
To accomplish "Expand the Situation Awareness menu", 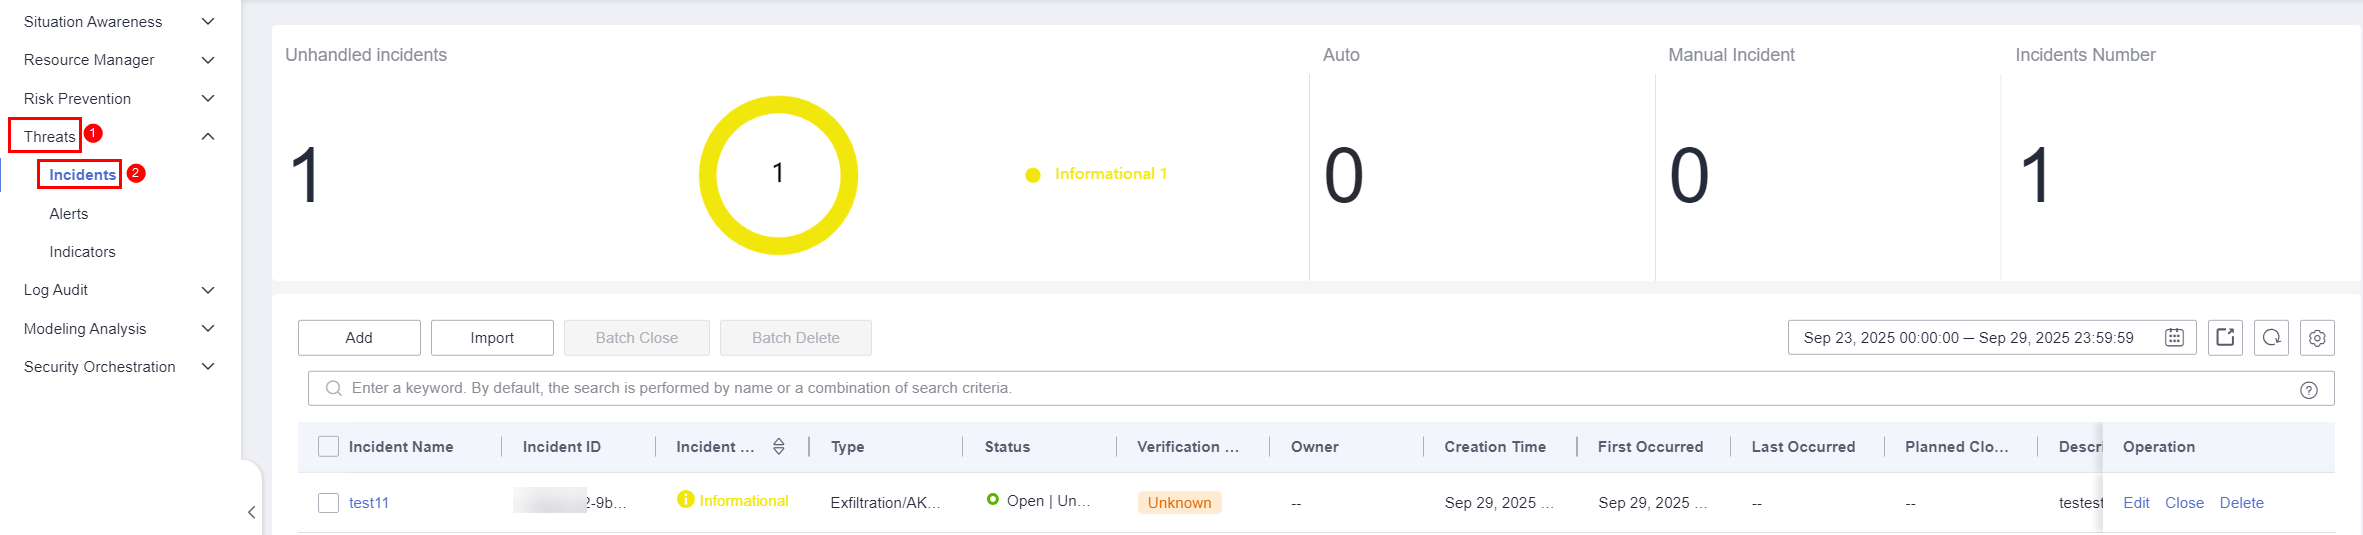I will 208,22.
